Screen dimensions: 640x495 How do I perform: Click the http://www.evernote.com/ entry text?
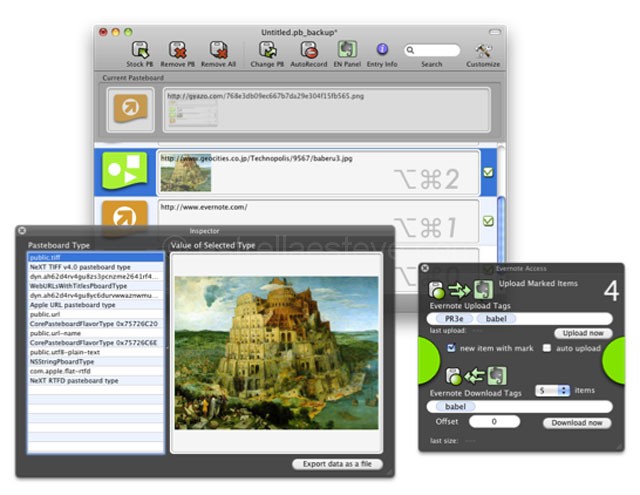click(x=204, y=207)
